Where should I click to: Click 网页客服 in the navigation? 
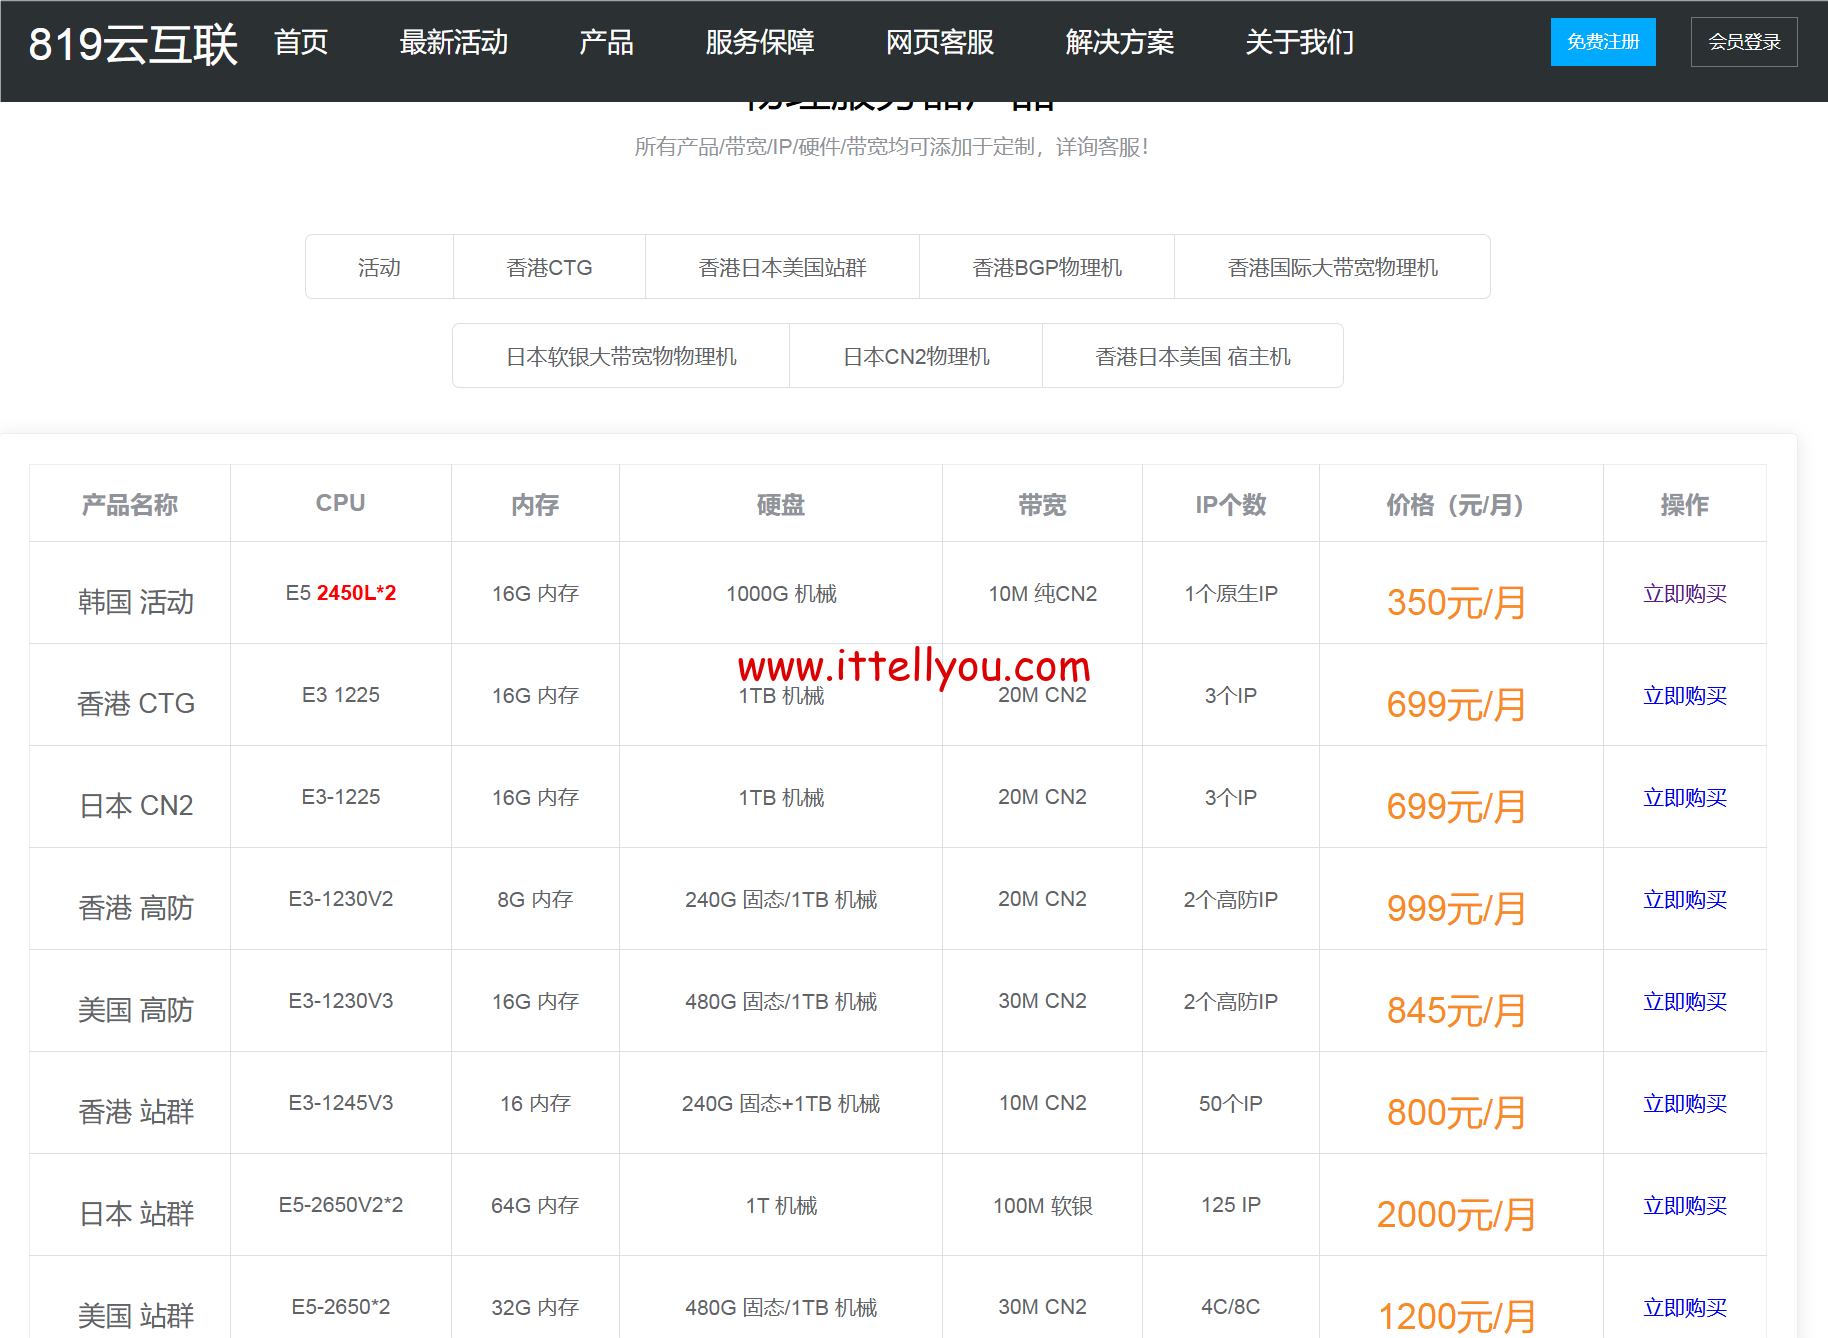coord(937,42)
